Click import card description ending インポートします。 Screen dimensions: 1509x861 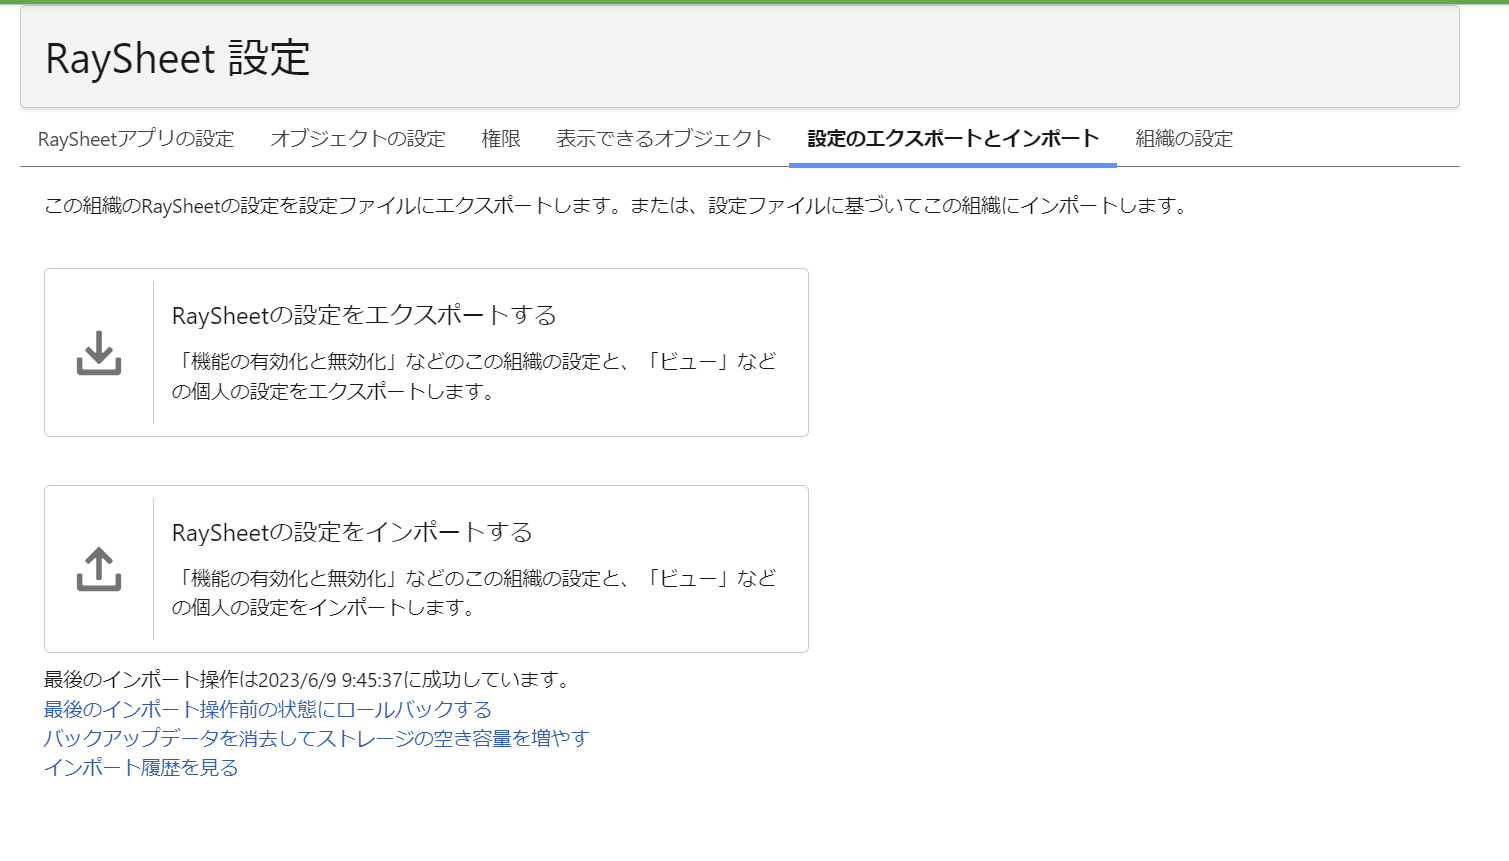coord(474,593)
